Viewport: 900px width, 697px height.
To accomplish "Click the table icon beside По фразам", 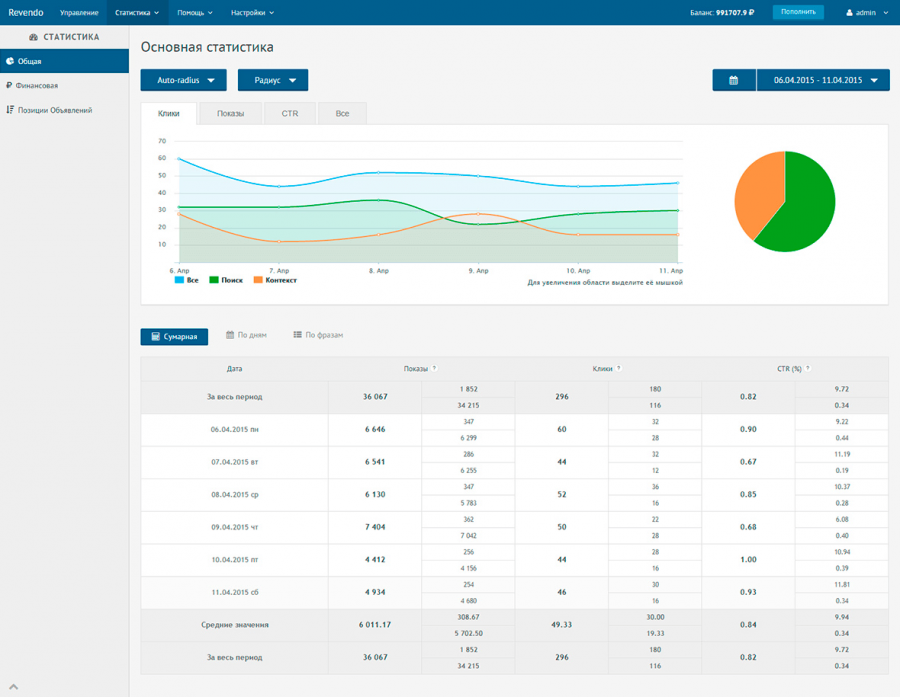I will (297, 335).
